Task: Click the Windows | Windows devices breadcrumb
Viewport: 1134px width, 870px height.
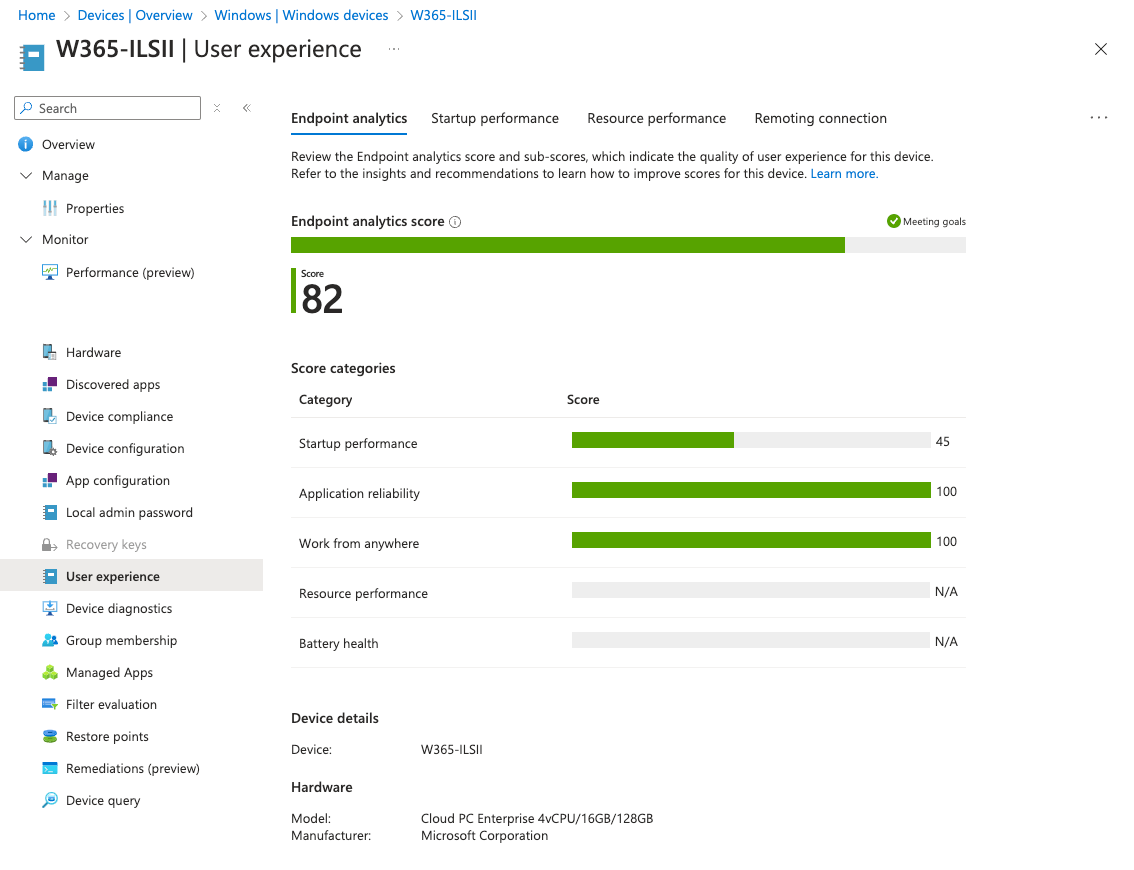Action: click(x=301, y=15)
